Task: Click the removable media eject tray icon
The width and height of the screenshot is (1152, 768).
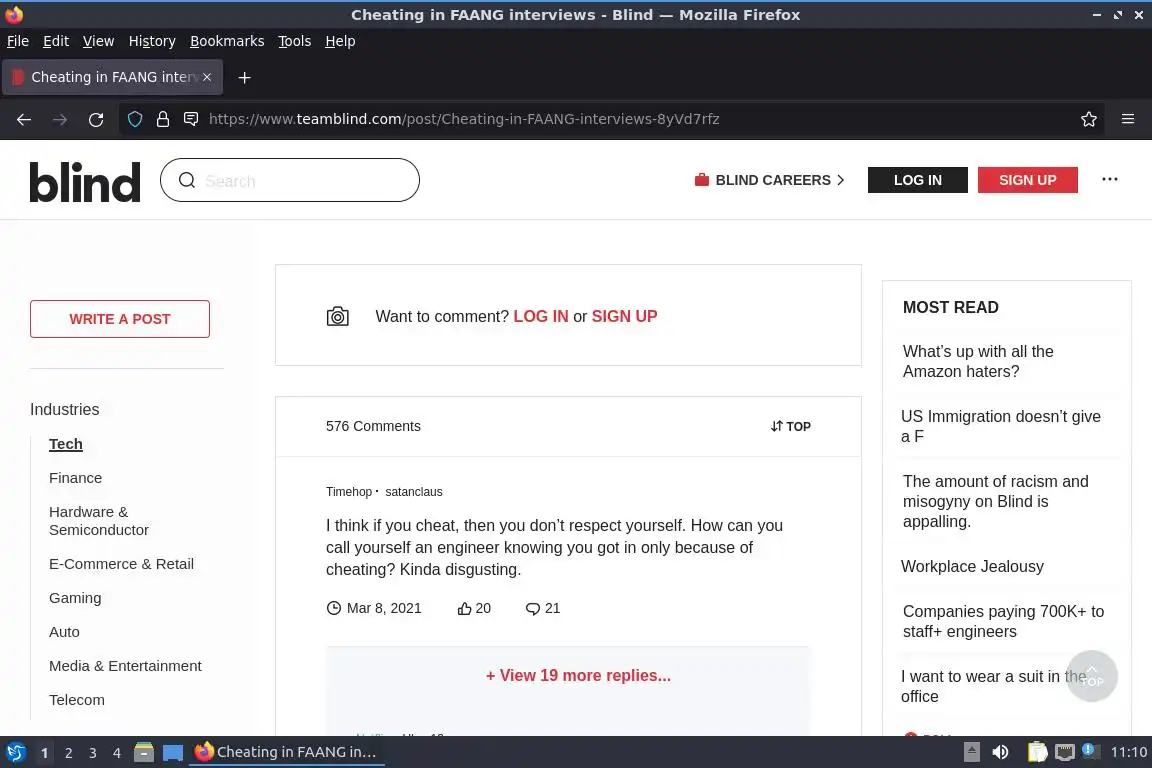Action: coord(971,753)
